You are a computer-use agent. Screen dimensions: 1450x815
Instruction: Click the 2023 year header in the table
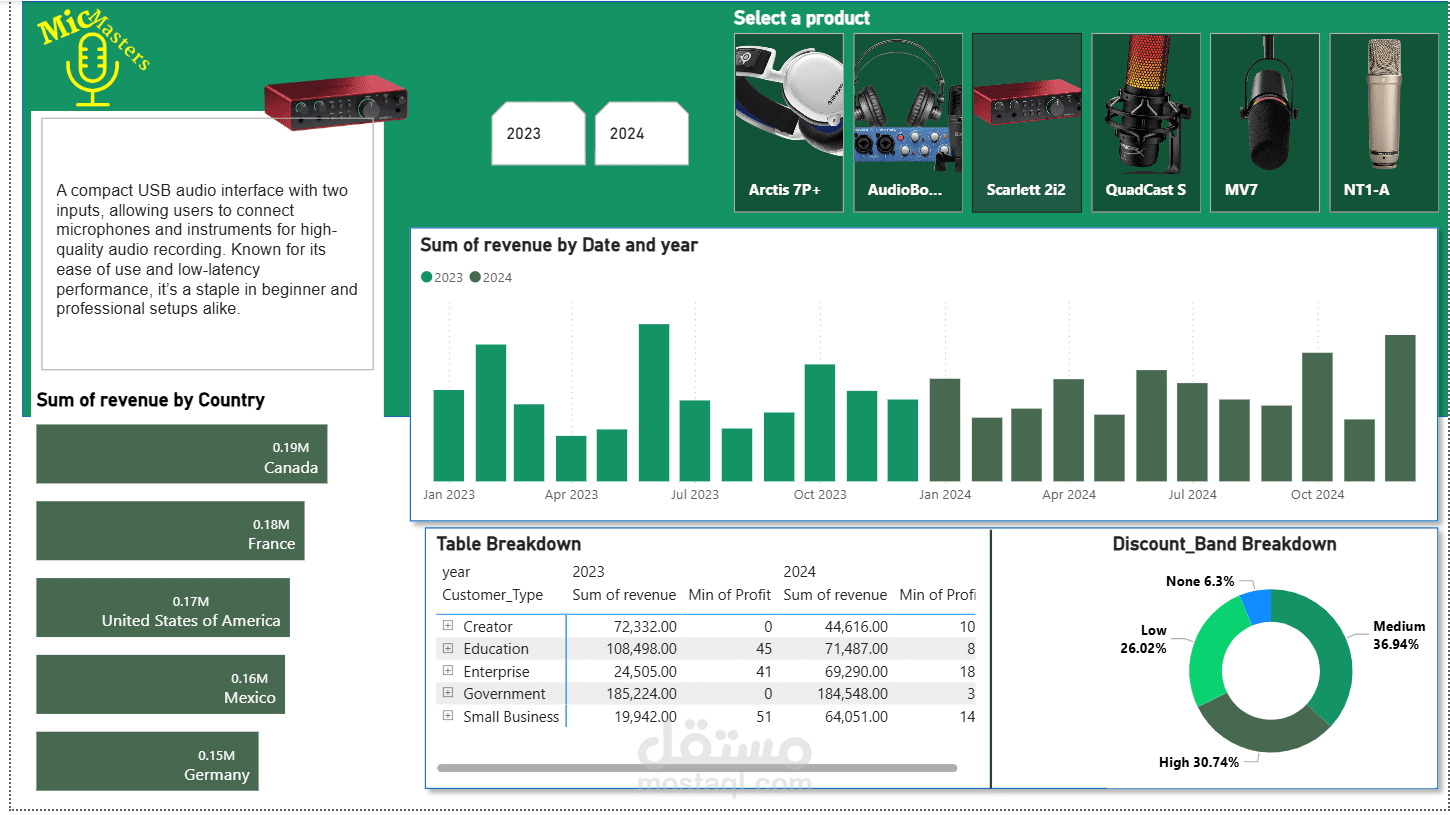pos(588,572)
